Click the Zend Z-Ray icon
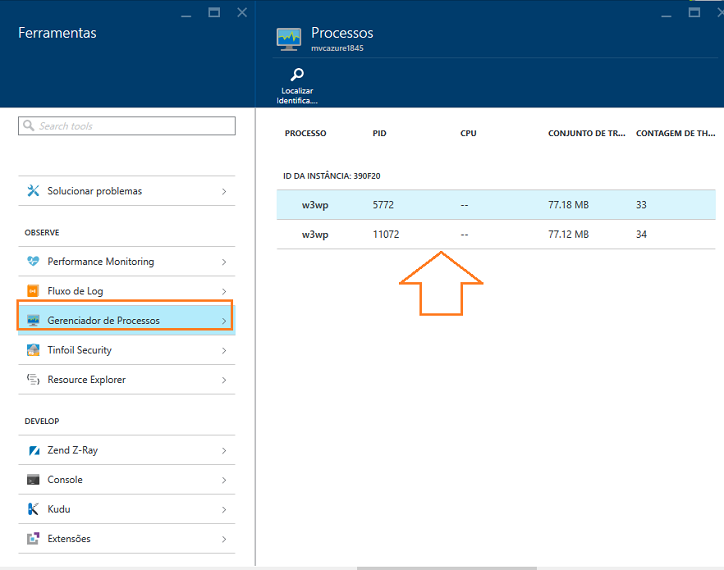Screen dimensions: 724x570 click(x=34, y=450)
